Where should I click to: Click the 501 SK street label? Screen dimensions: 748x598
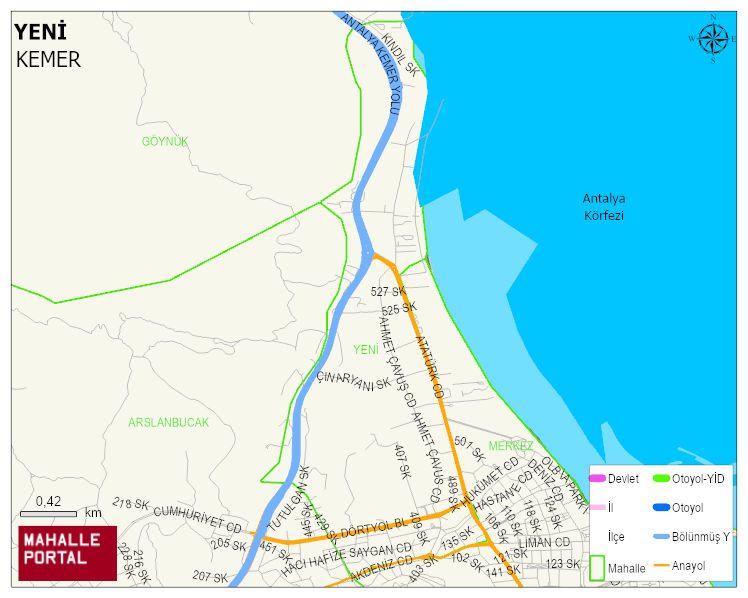469,448
